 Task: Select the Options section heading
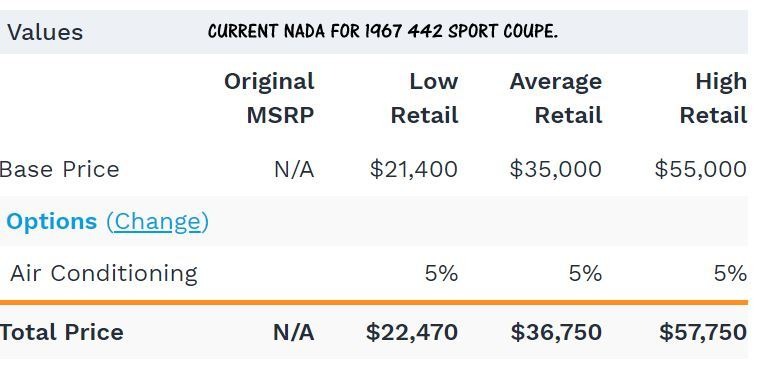(x=51, y=221)
